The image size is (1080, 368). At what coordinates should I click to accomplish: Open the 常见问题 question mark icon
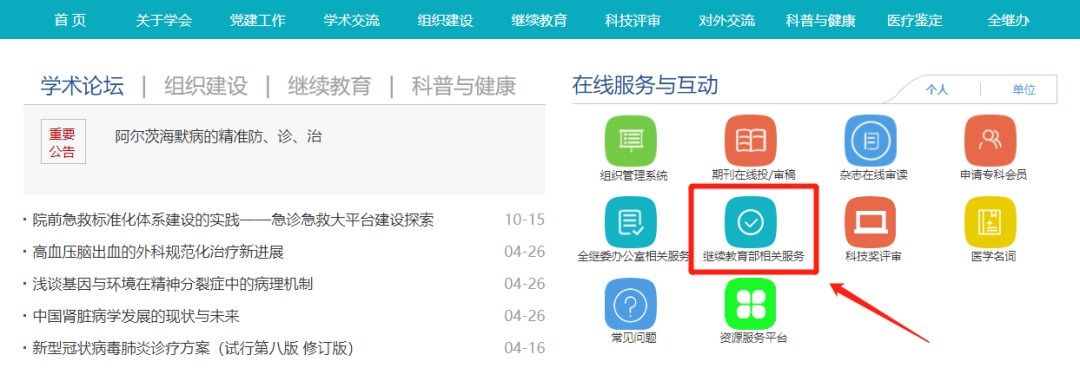(630, 304)
